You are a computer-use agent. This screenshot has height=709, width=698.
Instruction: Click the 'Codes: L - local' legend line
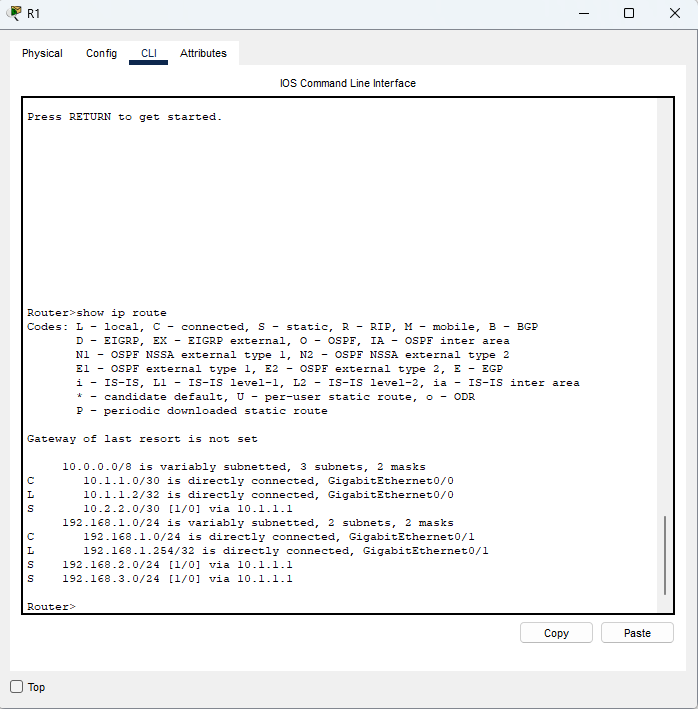[283, 326]
